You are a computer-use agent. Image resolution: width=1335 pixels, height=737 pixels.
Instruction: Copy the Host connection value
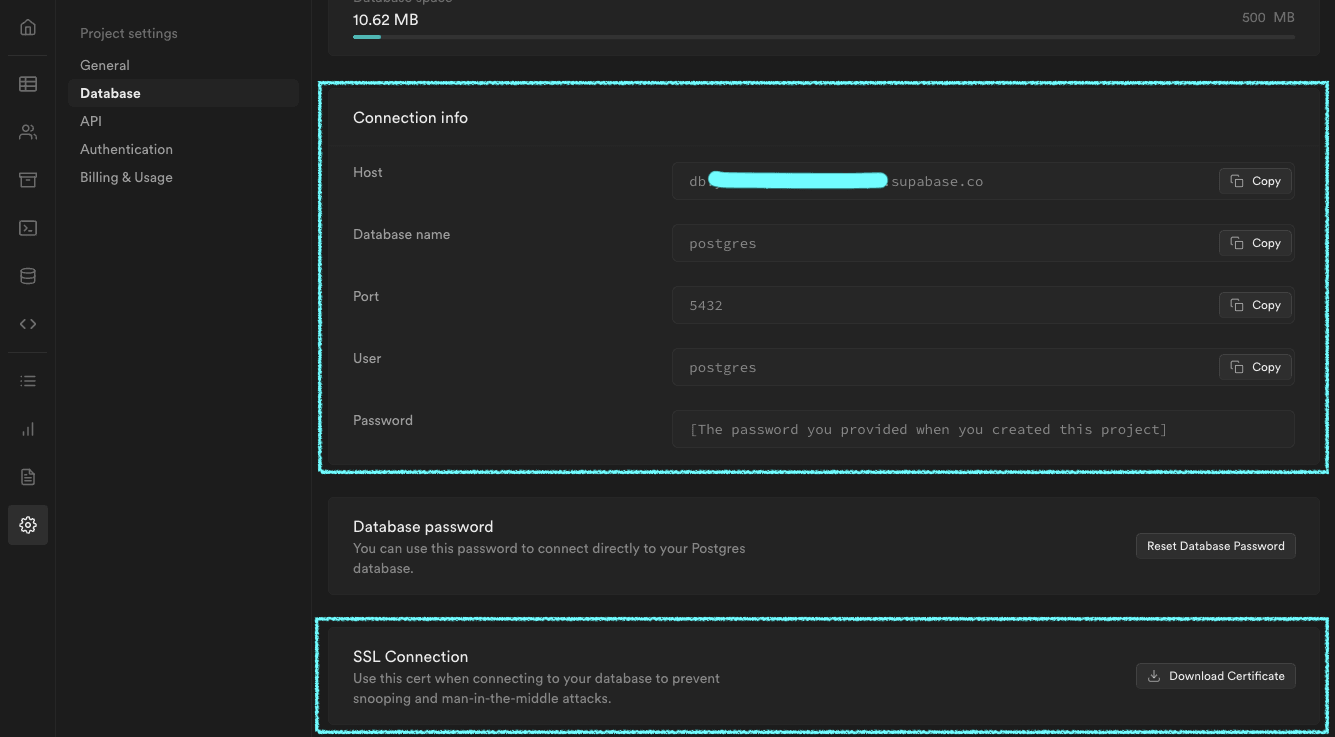1255,181
